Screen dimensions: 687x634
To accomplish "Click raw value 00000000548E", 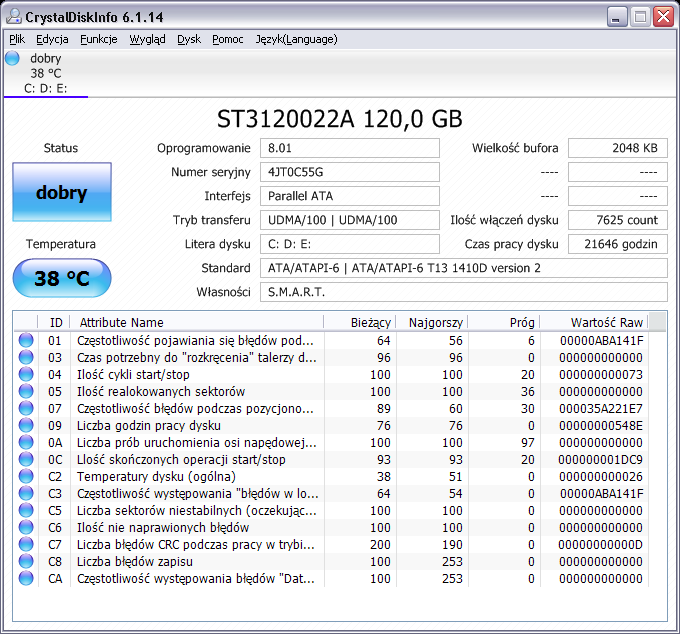I will (601, 425).
